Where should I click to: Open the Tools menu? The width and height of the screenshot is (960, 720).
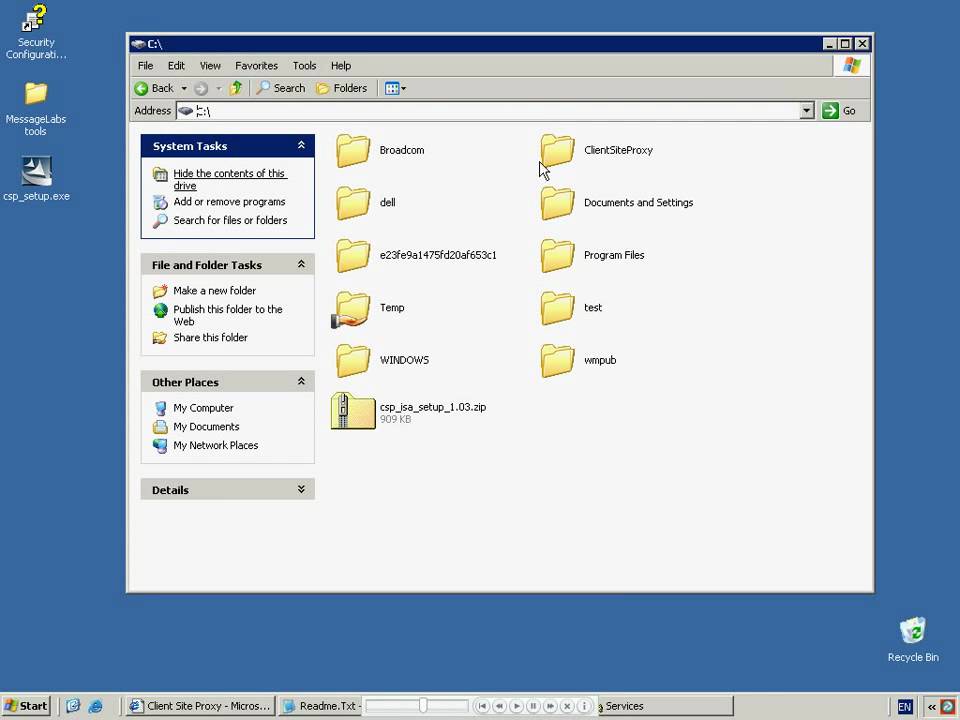click(304, 65)
